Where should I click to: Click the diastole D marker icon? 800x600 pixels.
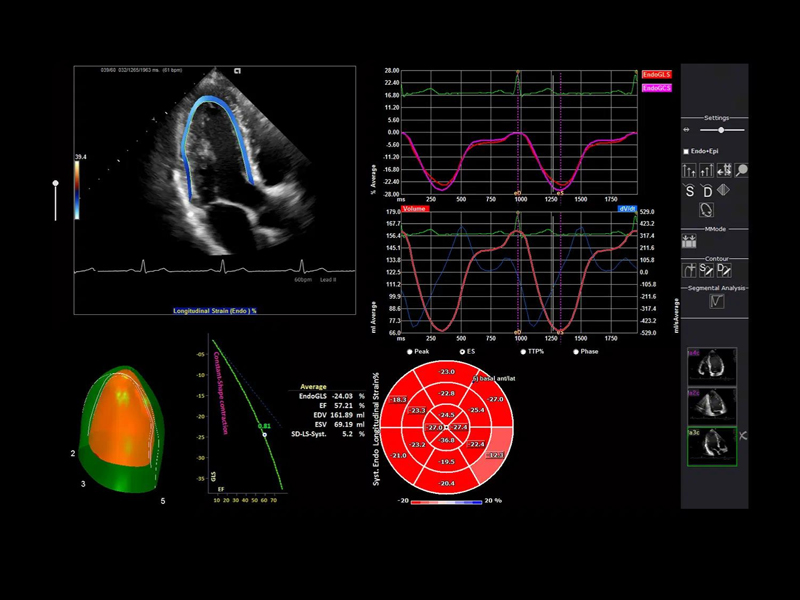(x=706, y=191)
